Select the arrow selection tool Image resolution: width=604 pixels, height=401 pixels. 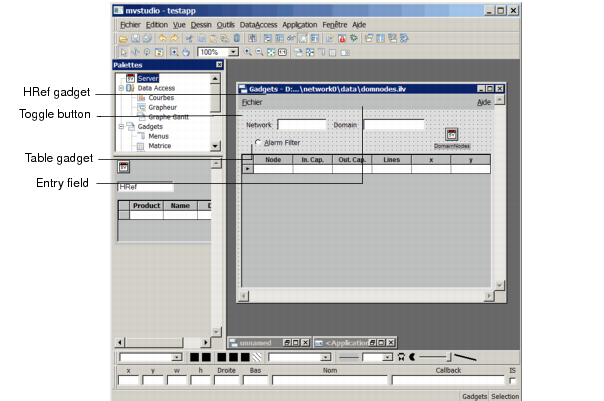(x=122, y=52)
